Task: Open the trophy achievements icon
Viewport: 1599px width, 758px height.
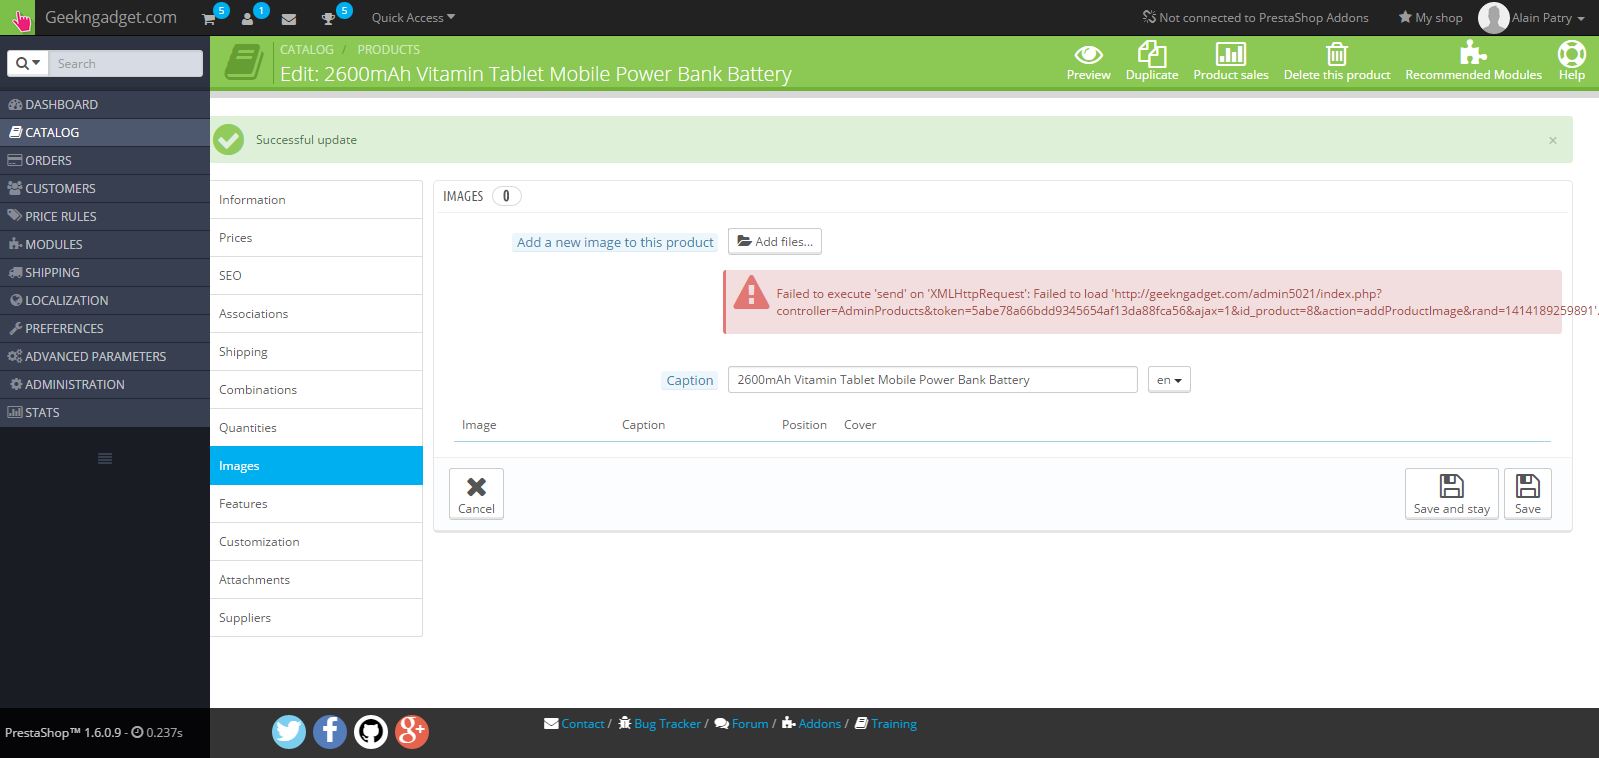Action: 328,18
